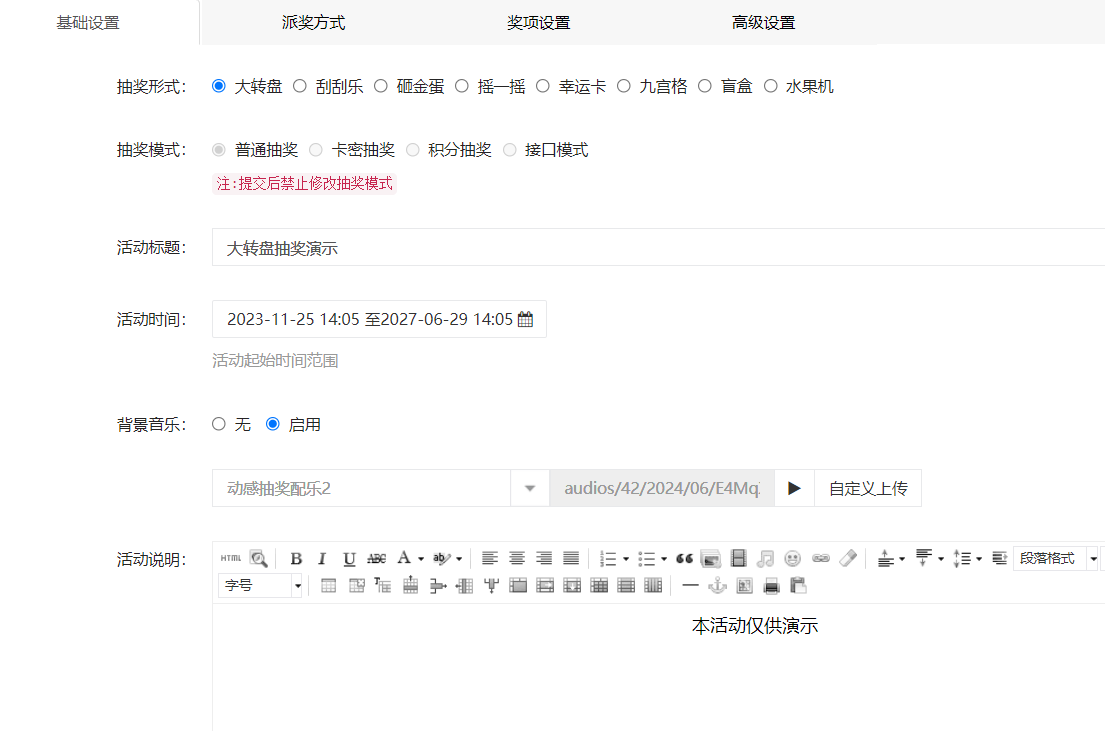This screenshot has height=731, width=1105.
Task: Select 卡密抽奖 lottery mode
Action: [316, 149]
